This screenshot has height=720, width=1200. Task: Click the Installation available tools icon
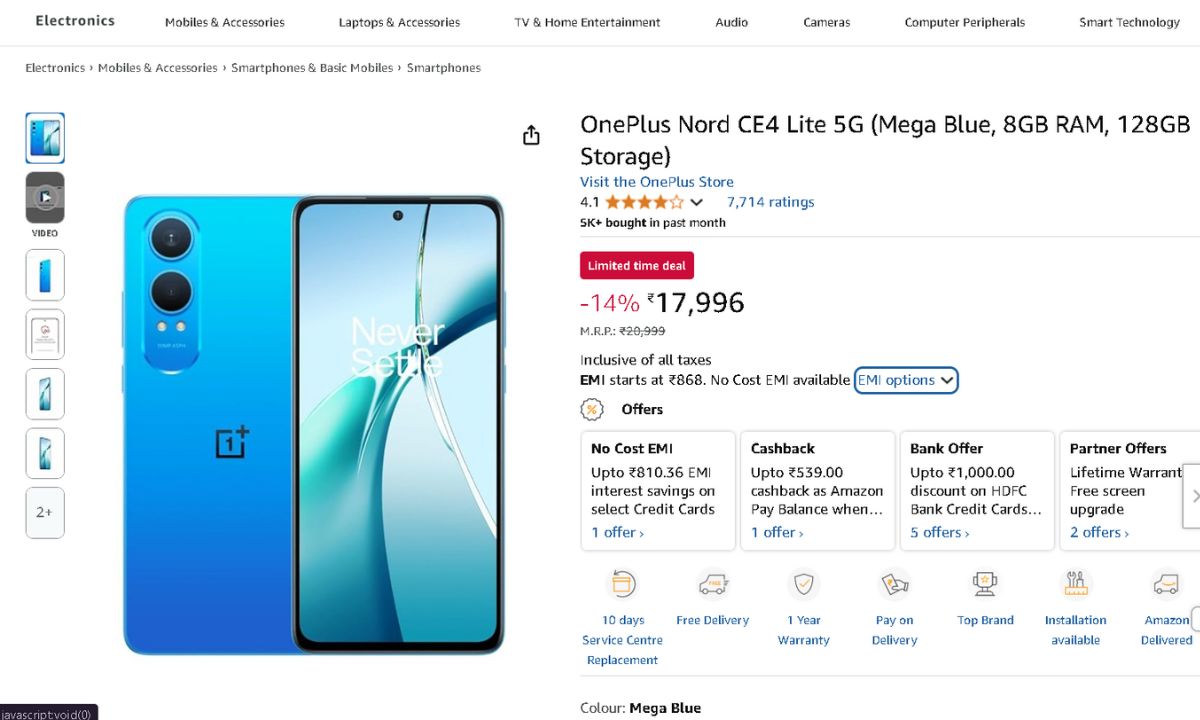click(x=1075, y=584)
